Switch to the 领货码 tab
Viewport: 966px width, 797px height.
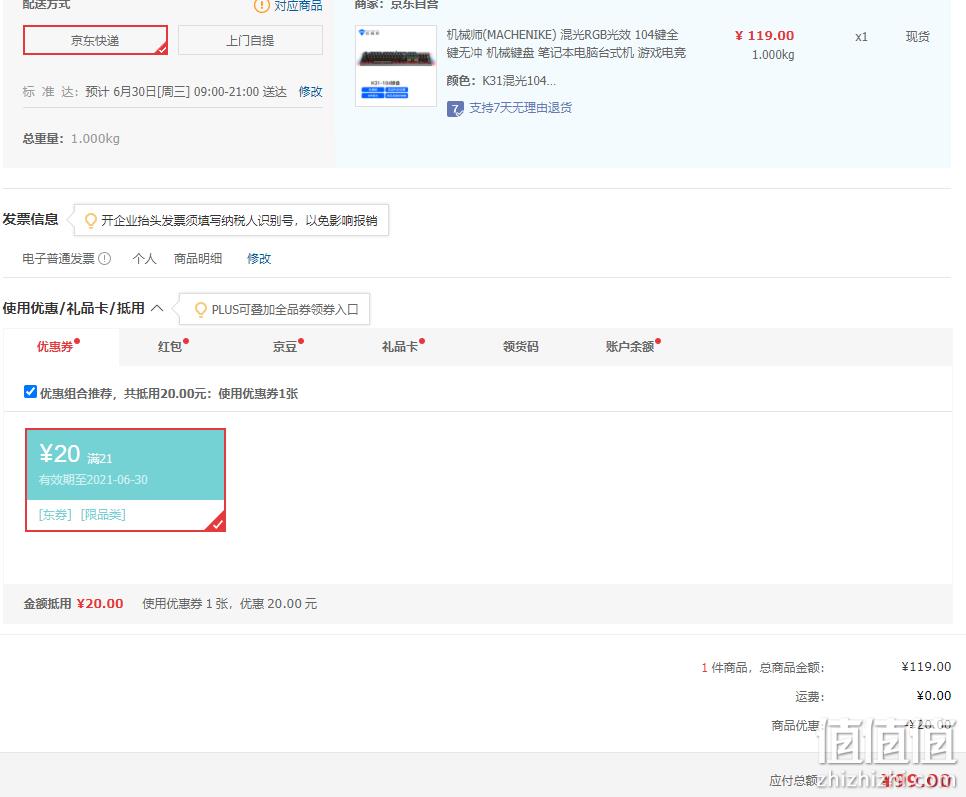[x=521, y=347]
